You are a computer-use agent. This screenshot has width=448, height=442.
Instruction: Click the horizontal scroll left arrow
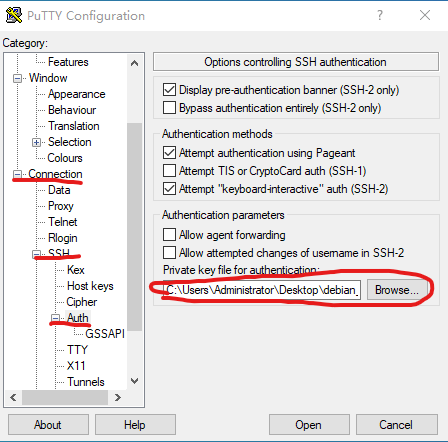pos(13,397)
